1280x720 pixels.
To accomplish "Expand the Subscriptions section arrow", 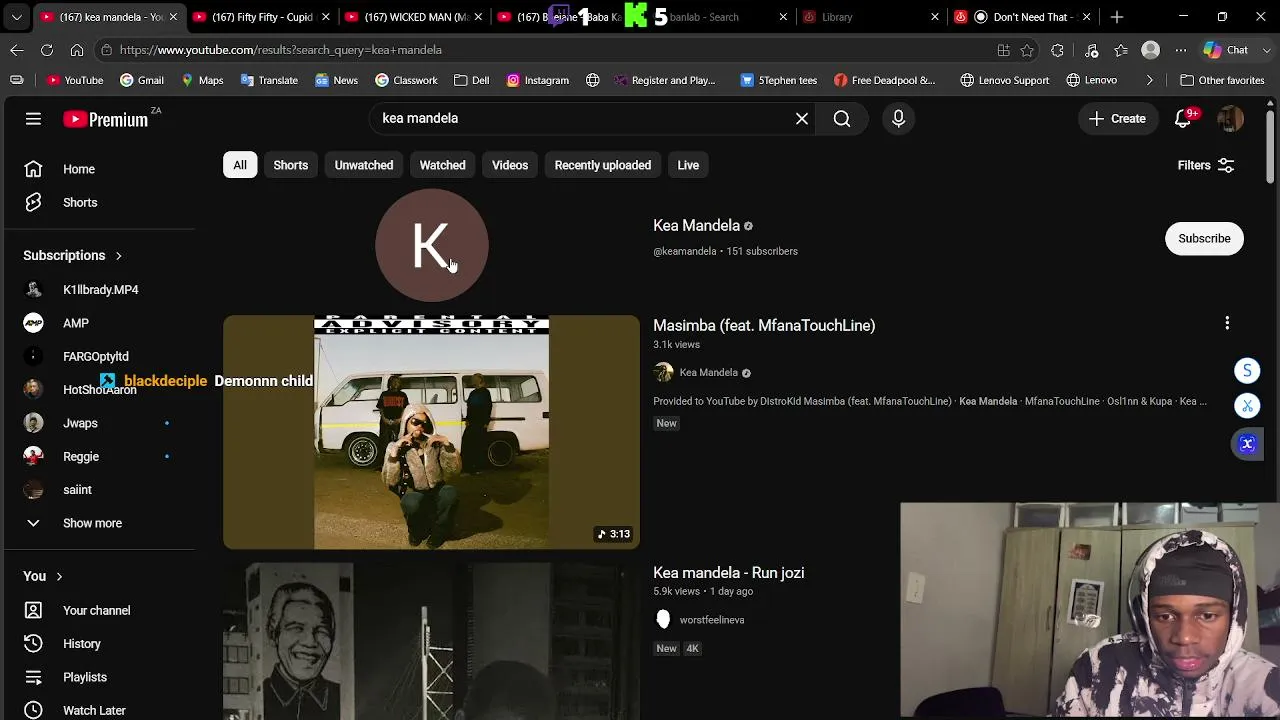I will click(x=118, y=256).
